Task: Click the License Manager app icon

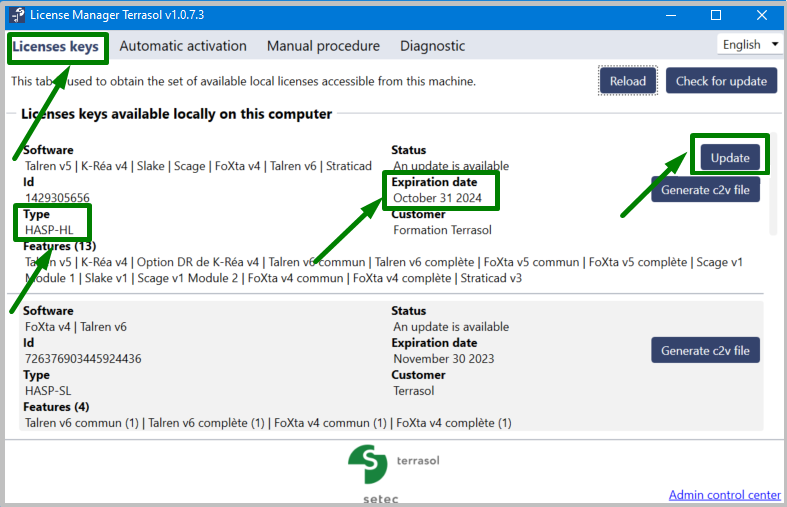Action: tap(18, 15)
